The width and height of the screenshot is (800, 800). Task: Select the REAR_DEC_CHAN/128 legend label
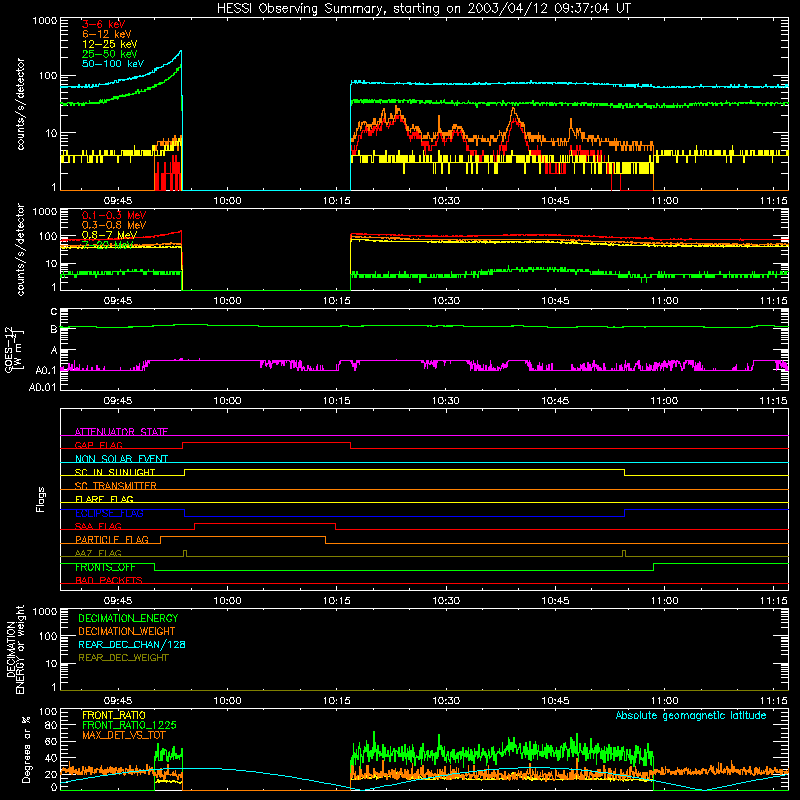click(132, 644)
